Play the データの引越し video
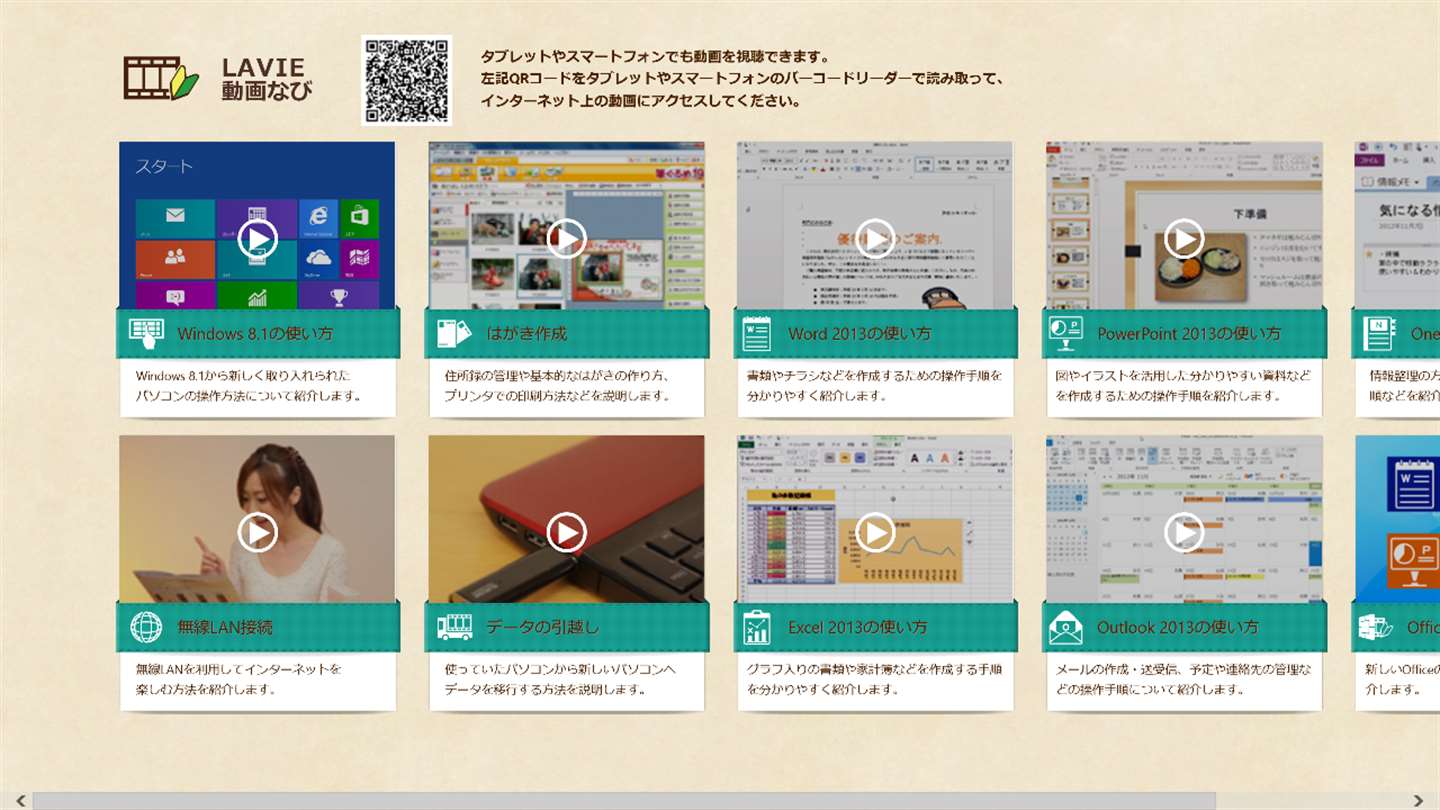 (x=566, y=532)
